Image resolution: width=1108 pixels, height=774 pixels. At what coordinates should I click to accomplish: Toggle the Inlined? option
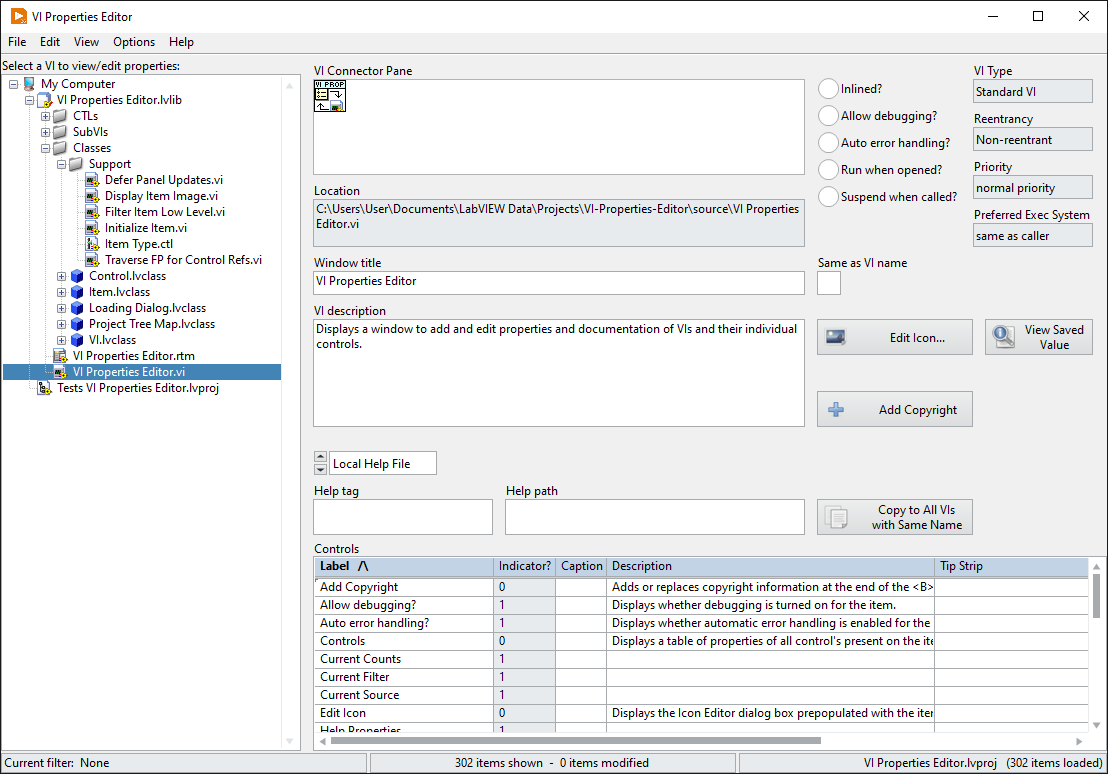coord(828,89)
